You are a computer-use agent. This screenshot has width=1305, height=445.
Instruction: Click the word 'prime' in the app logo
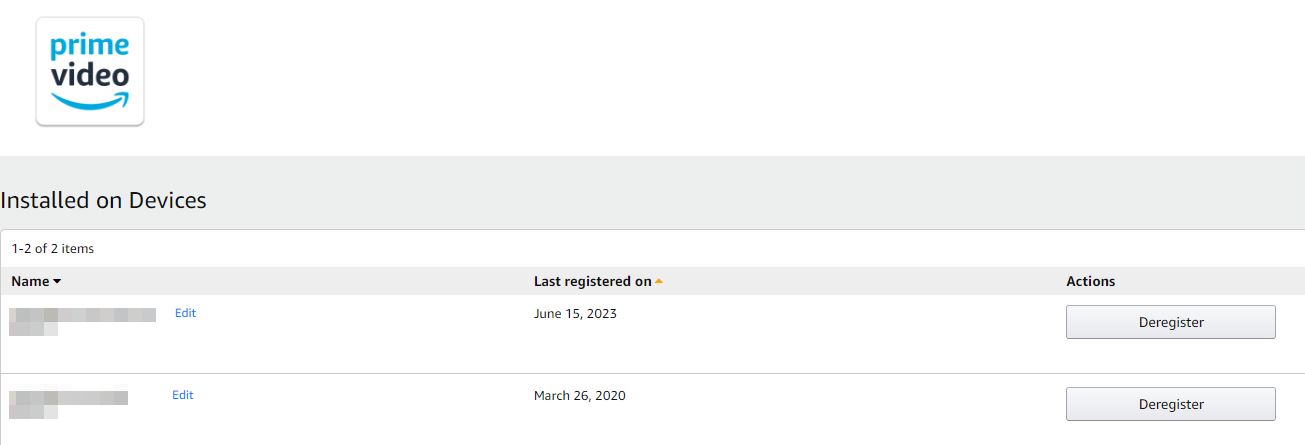point(90,47)
